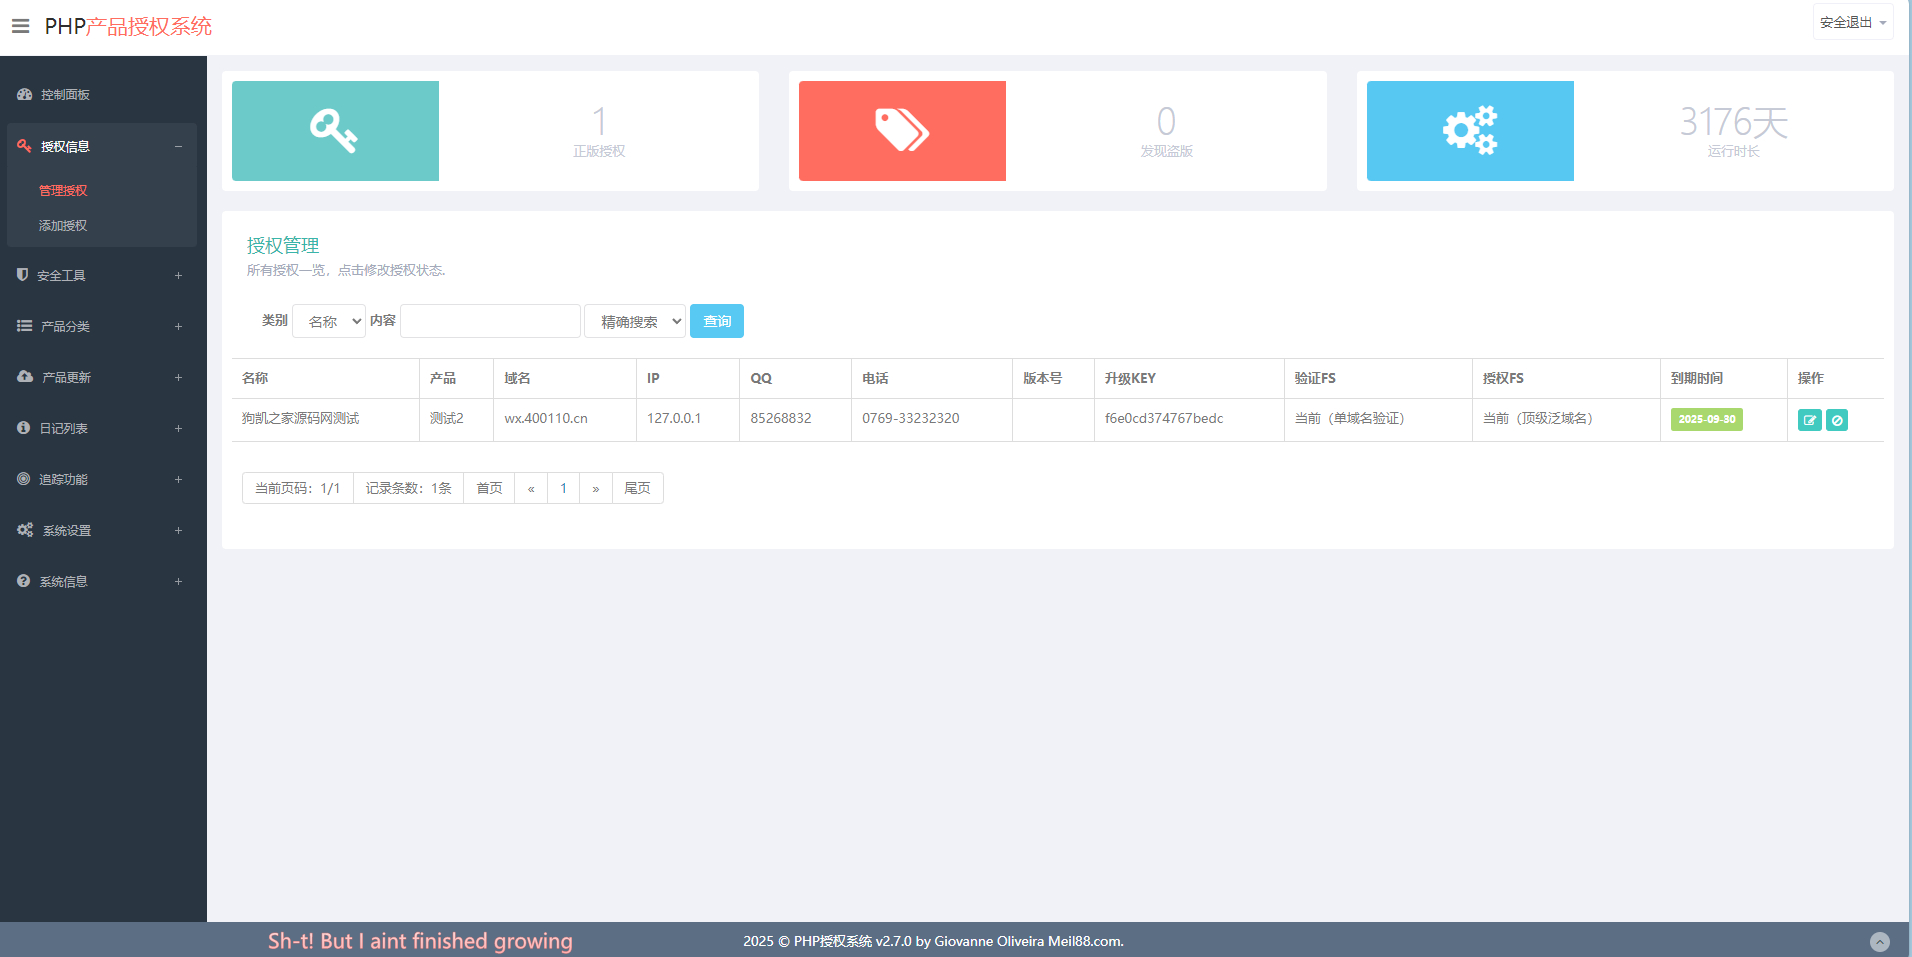This screenshot has height=957, width=1912.
Task: Click the green 2025-09-30 expiry badge
Action: (1706, 419)
